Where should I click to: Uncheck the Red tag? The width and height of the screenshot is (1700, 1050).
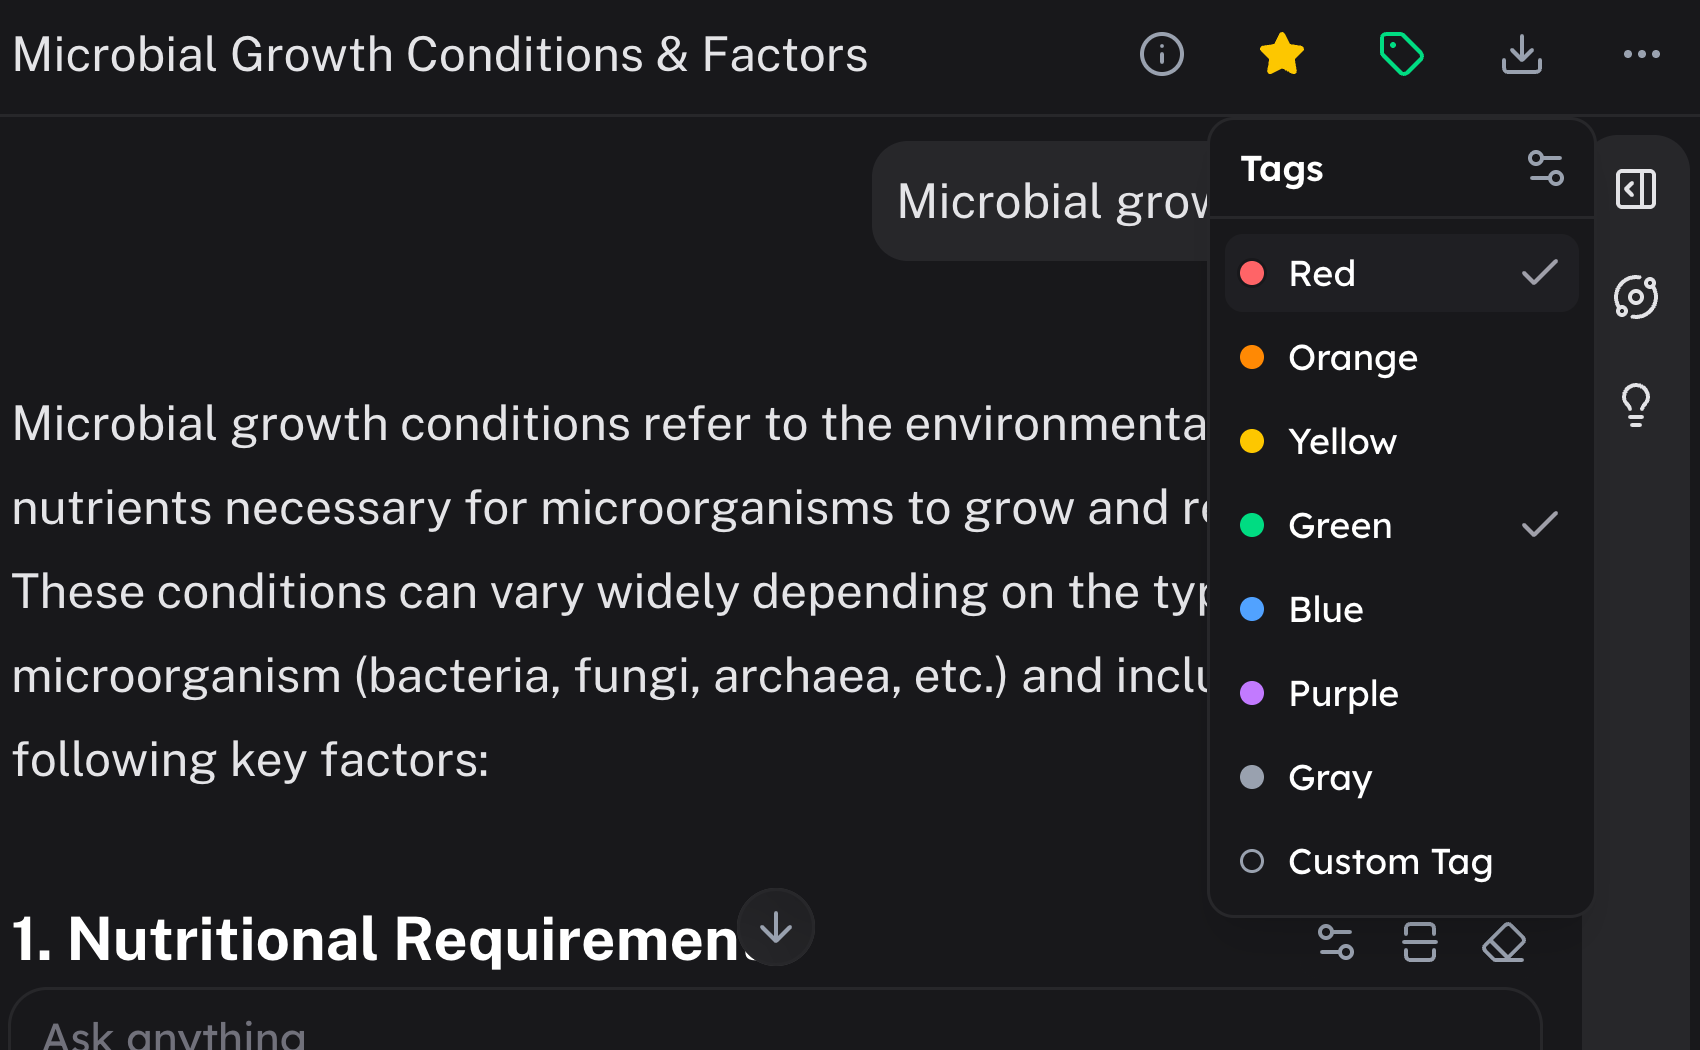coord(1401,273)
